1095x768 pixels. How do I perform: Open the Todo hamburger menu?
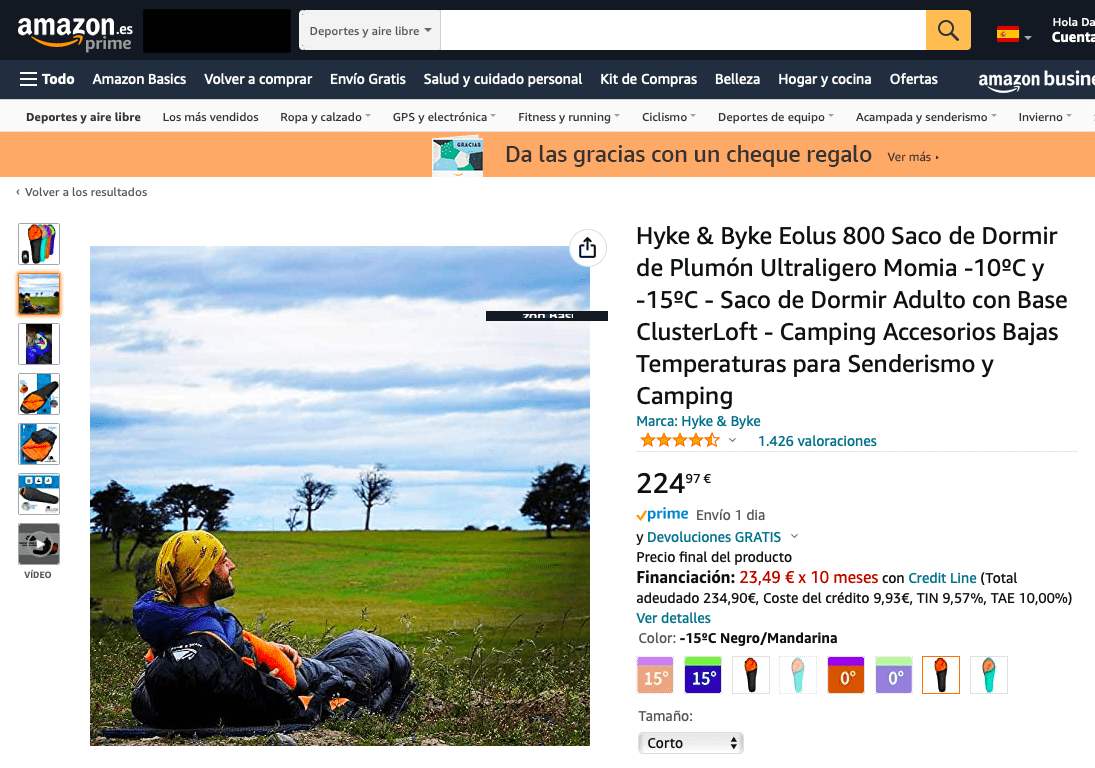click(47, 79)
